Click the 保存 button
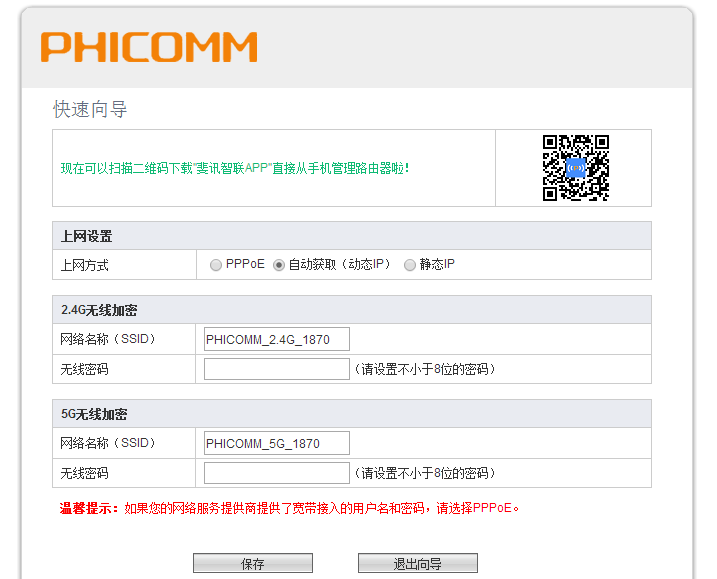 (253, 563)
